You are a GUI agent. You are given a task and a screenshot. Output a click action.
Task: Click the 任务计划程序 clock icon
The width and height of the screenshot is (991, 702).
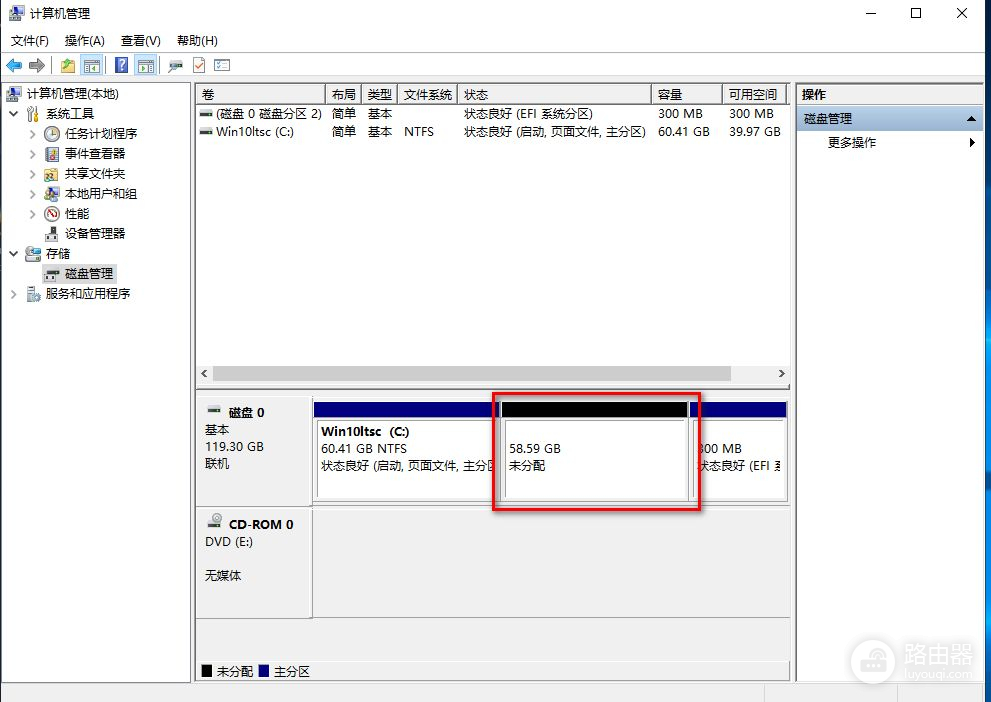click(x=52, y=134)
